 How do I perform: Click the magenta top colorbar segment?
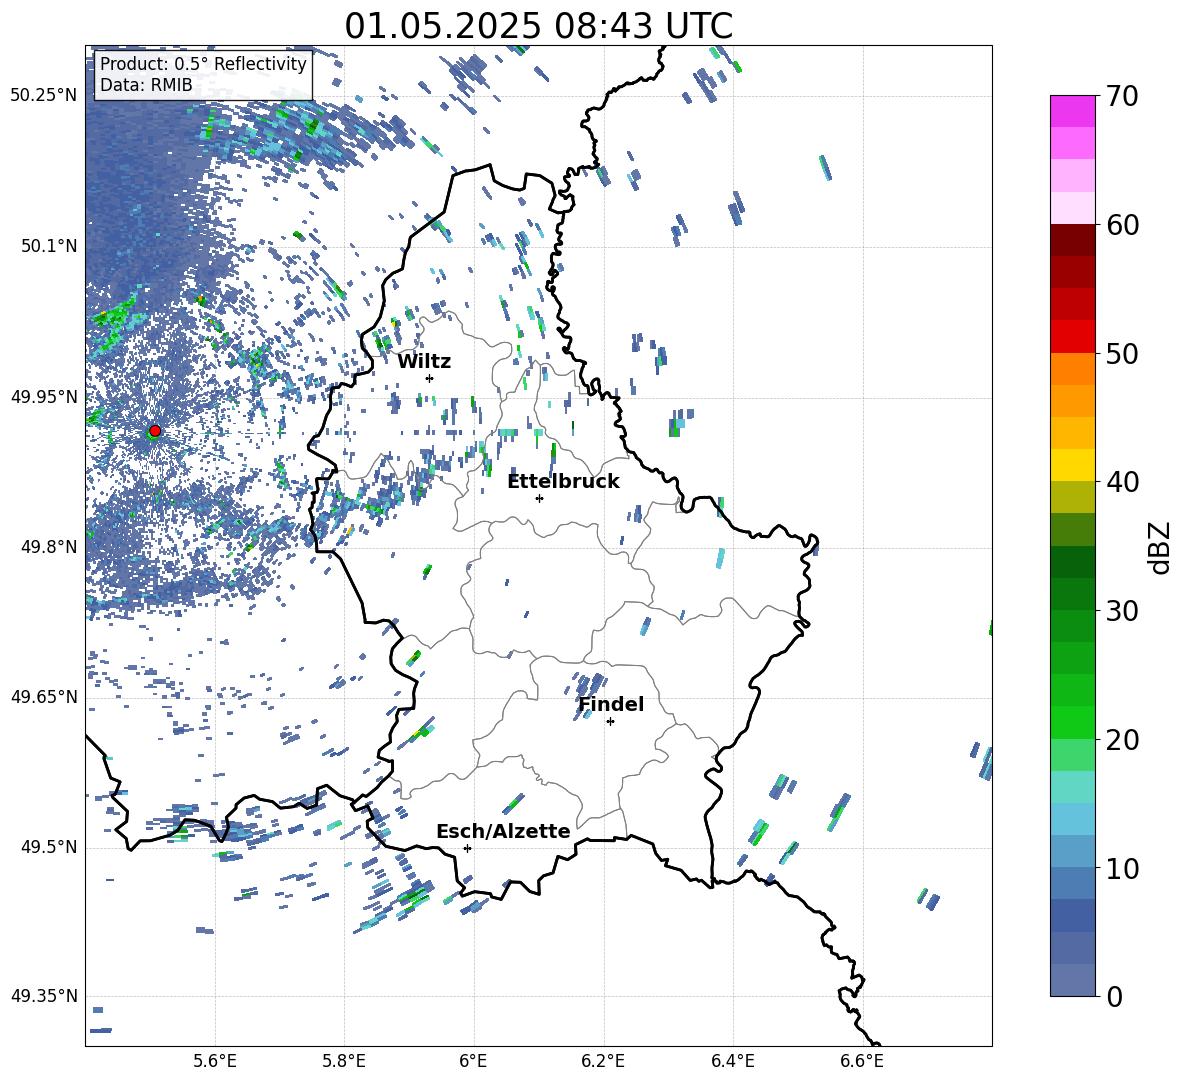coord(1072,111)
